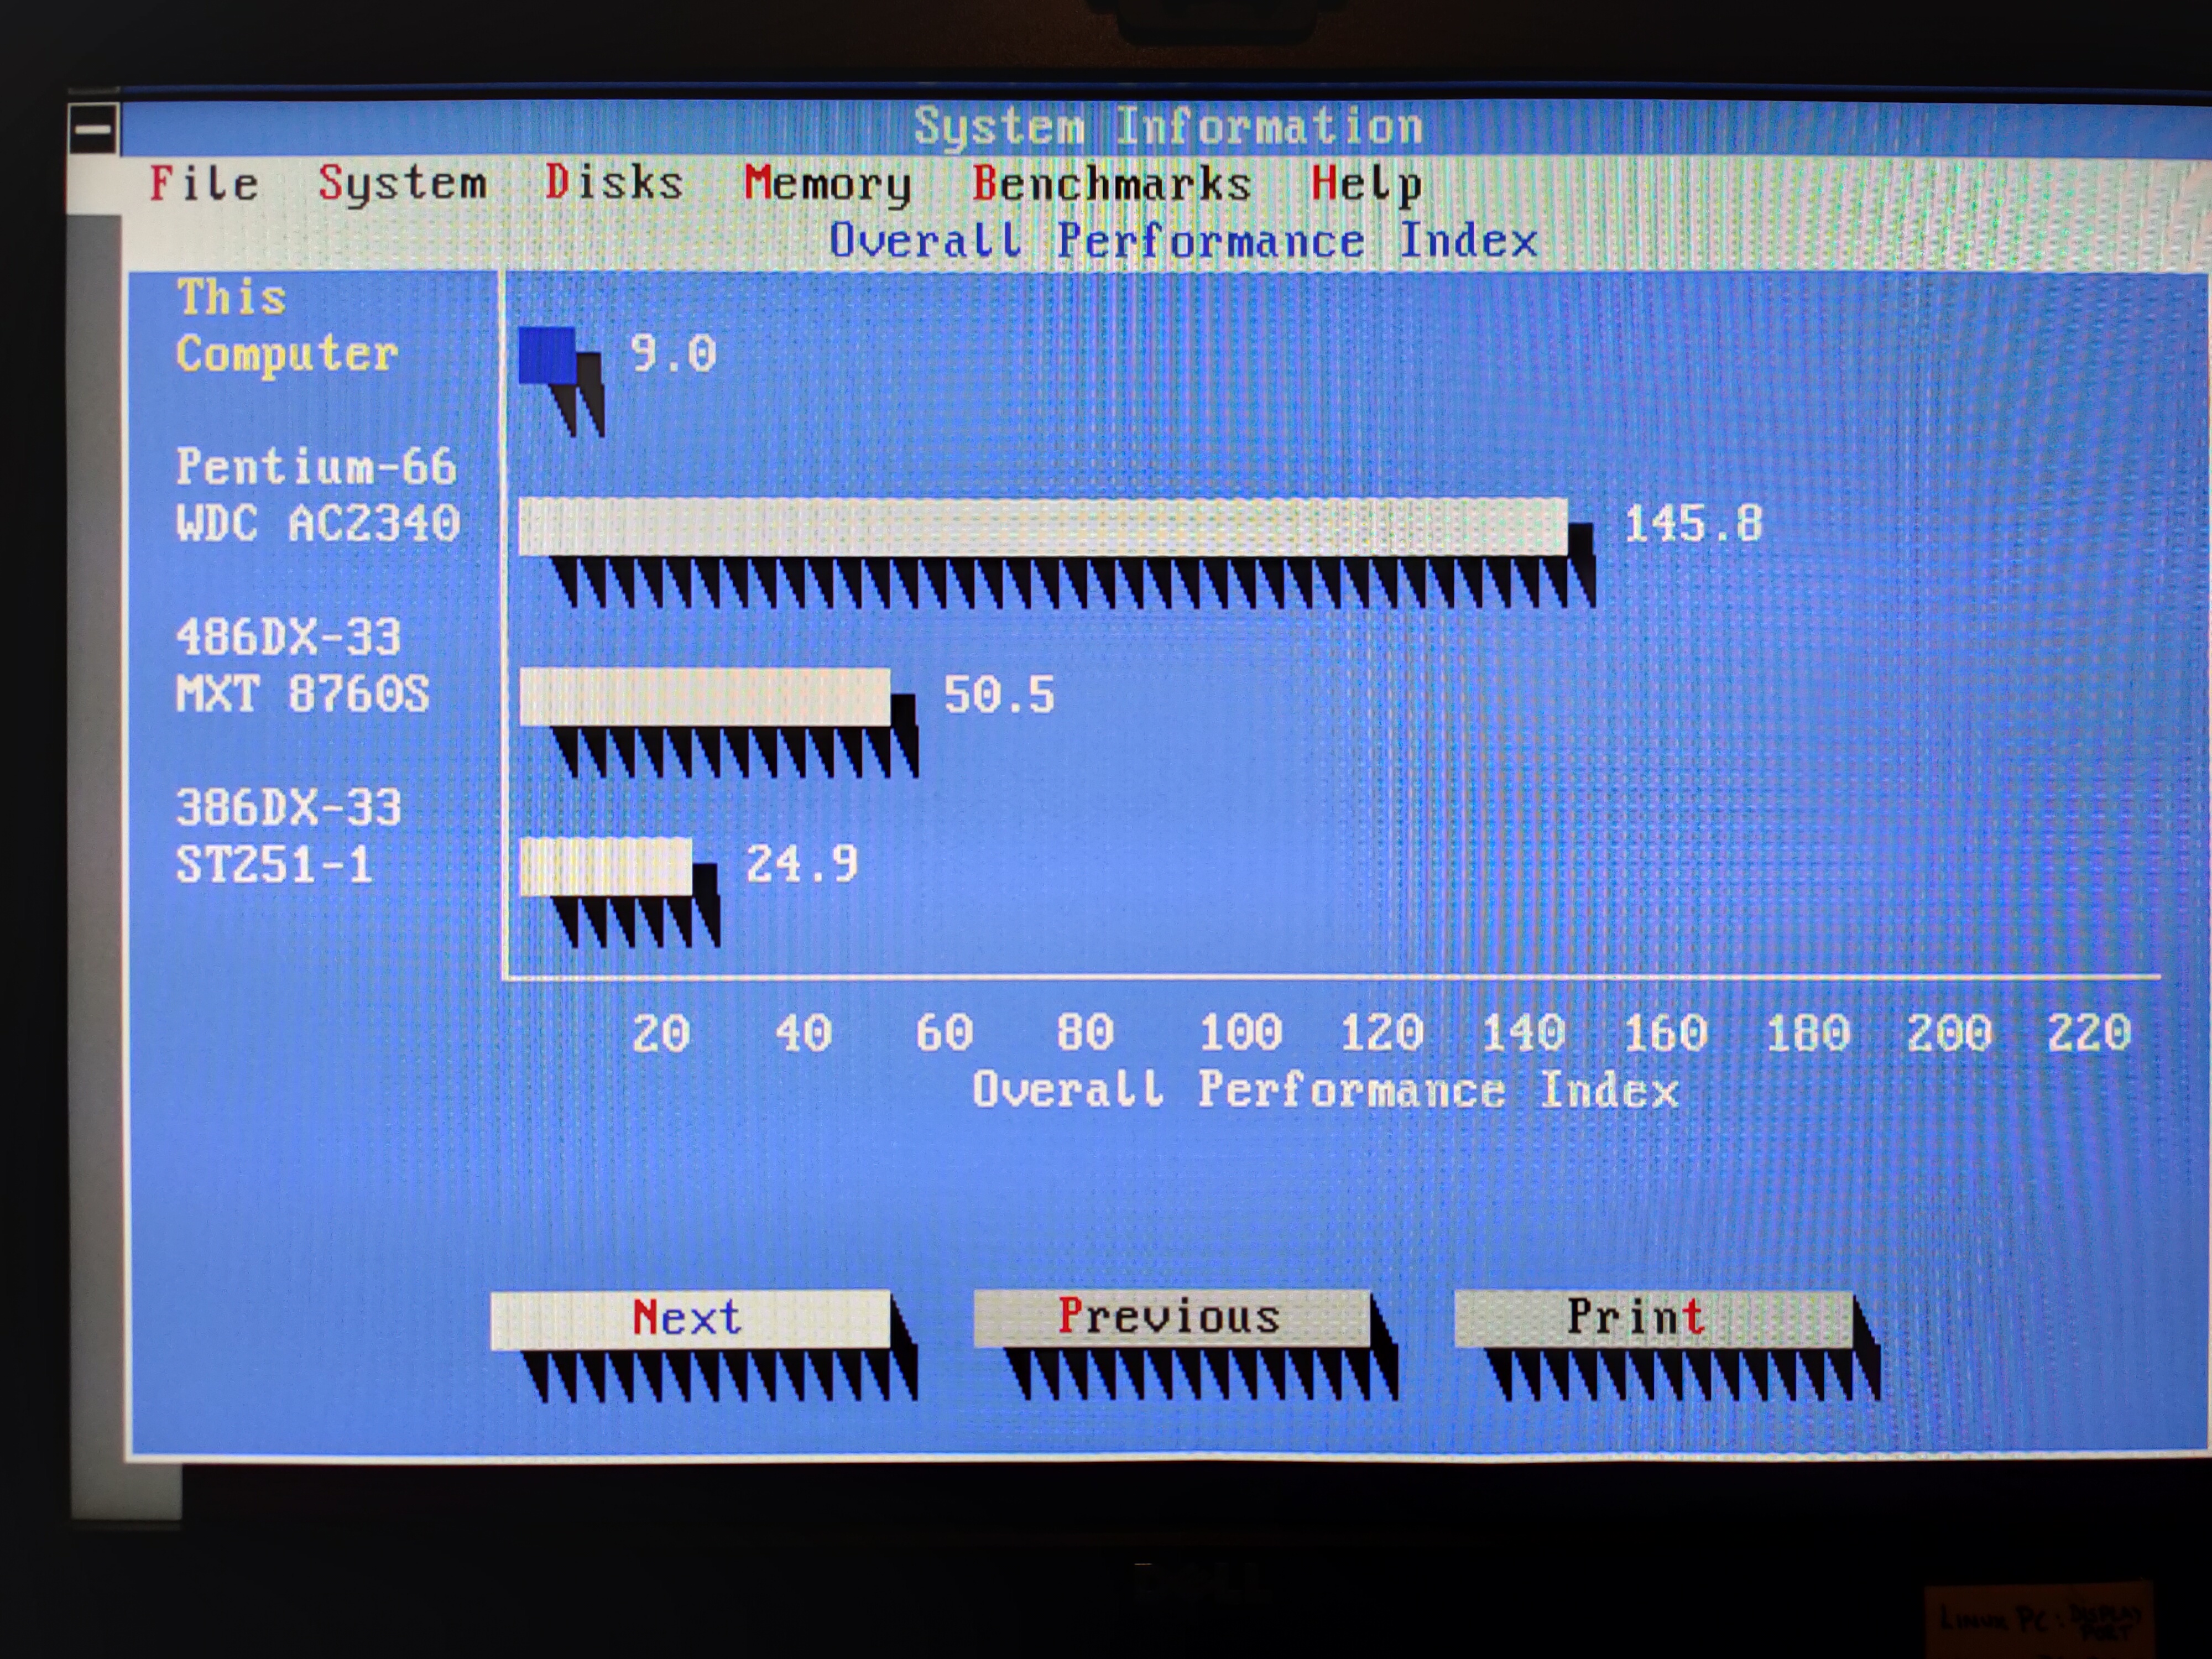Viewport: 2212px width, 1659px height.
Task: Open the Benchmarks menu
Action: pos(1111,185)
